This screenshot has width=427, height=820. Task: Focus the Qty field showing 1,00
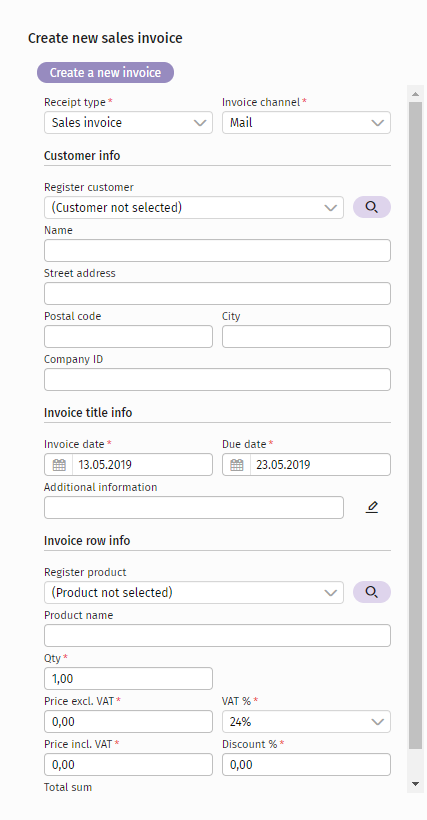[x=128, y=678]
